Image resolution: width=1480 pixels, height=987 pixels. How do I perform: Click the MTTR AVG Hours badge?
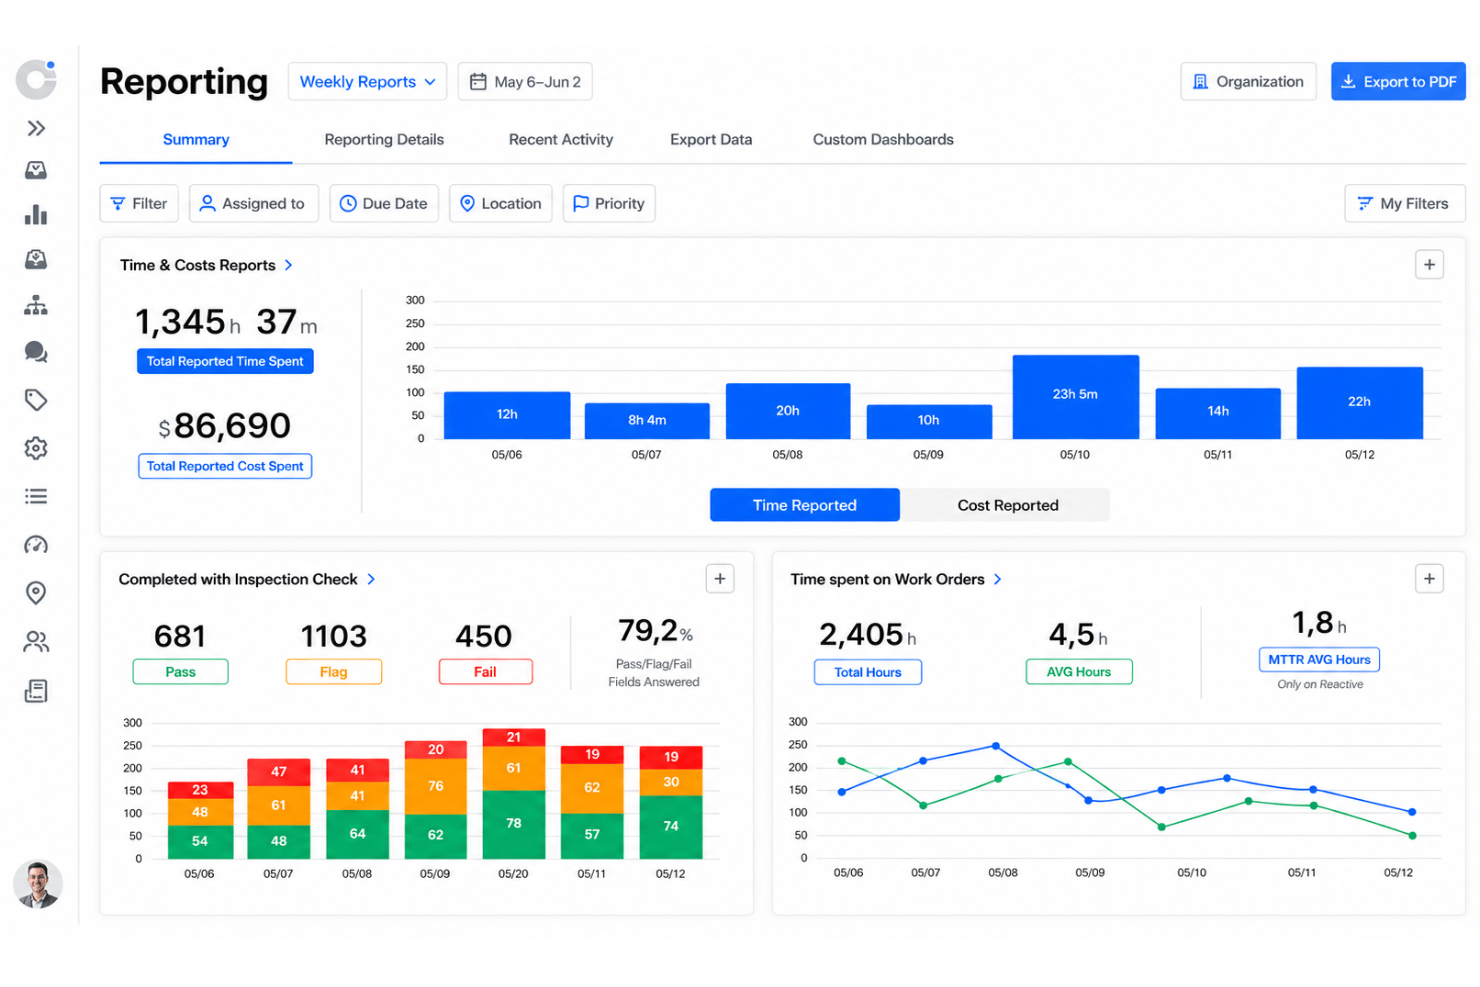1319,660
